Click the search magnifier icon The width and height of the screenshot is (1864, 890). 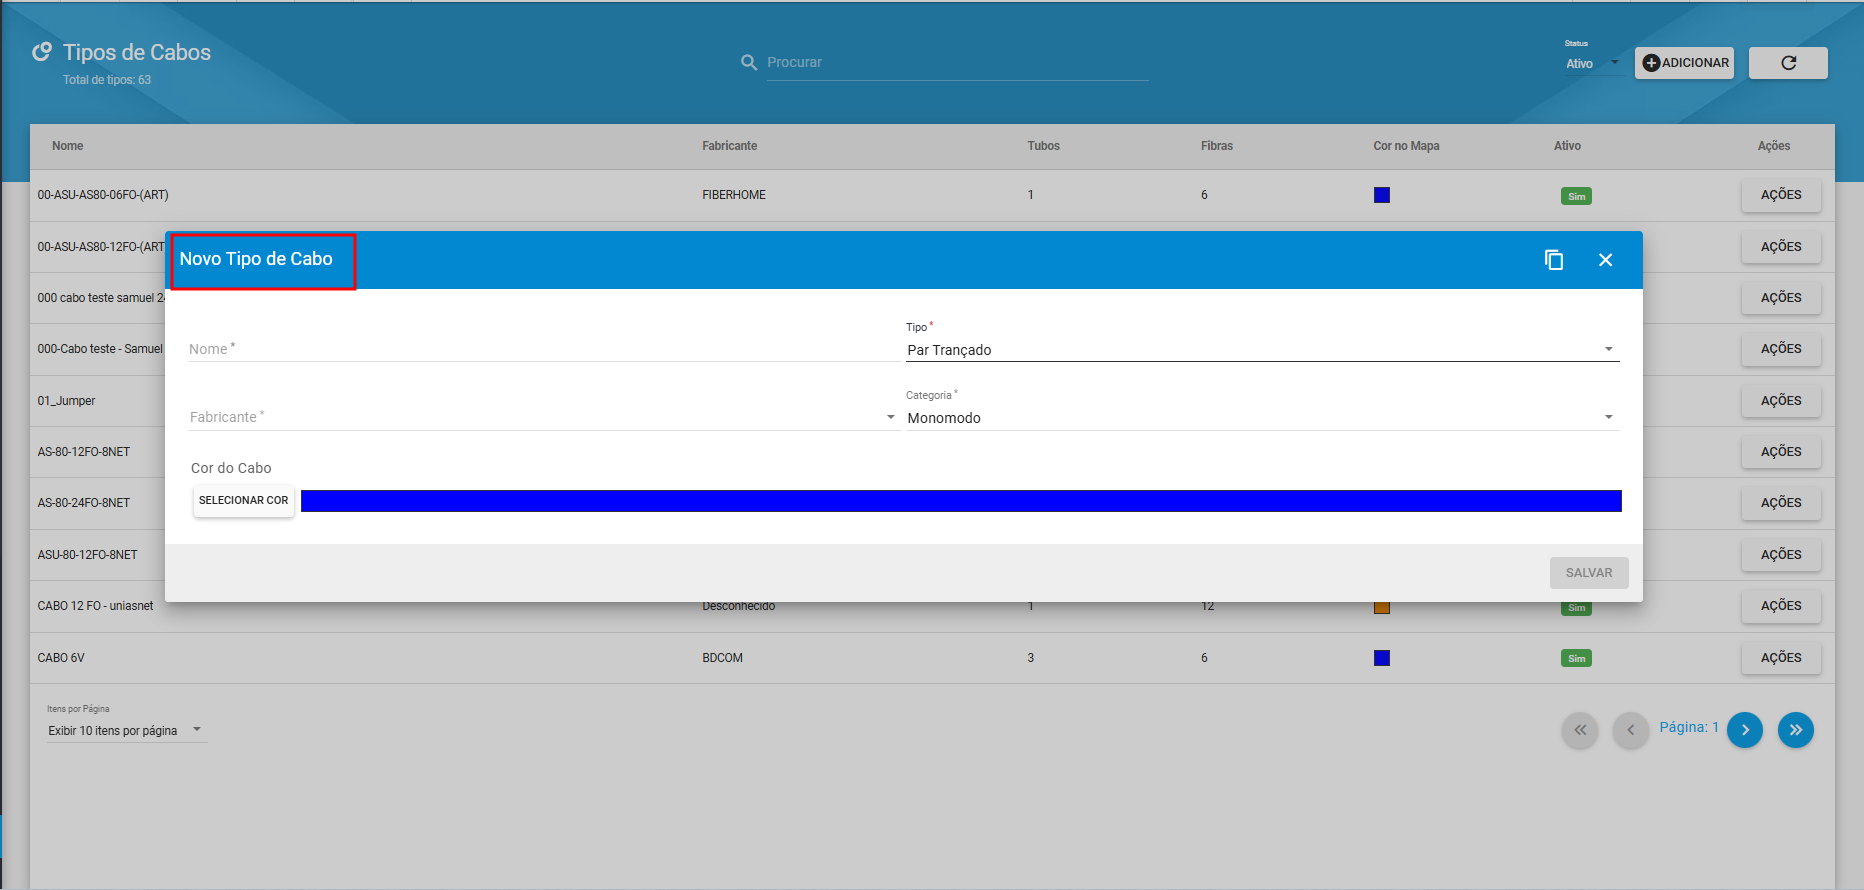pyautogui.click(x=749, y=62)
